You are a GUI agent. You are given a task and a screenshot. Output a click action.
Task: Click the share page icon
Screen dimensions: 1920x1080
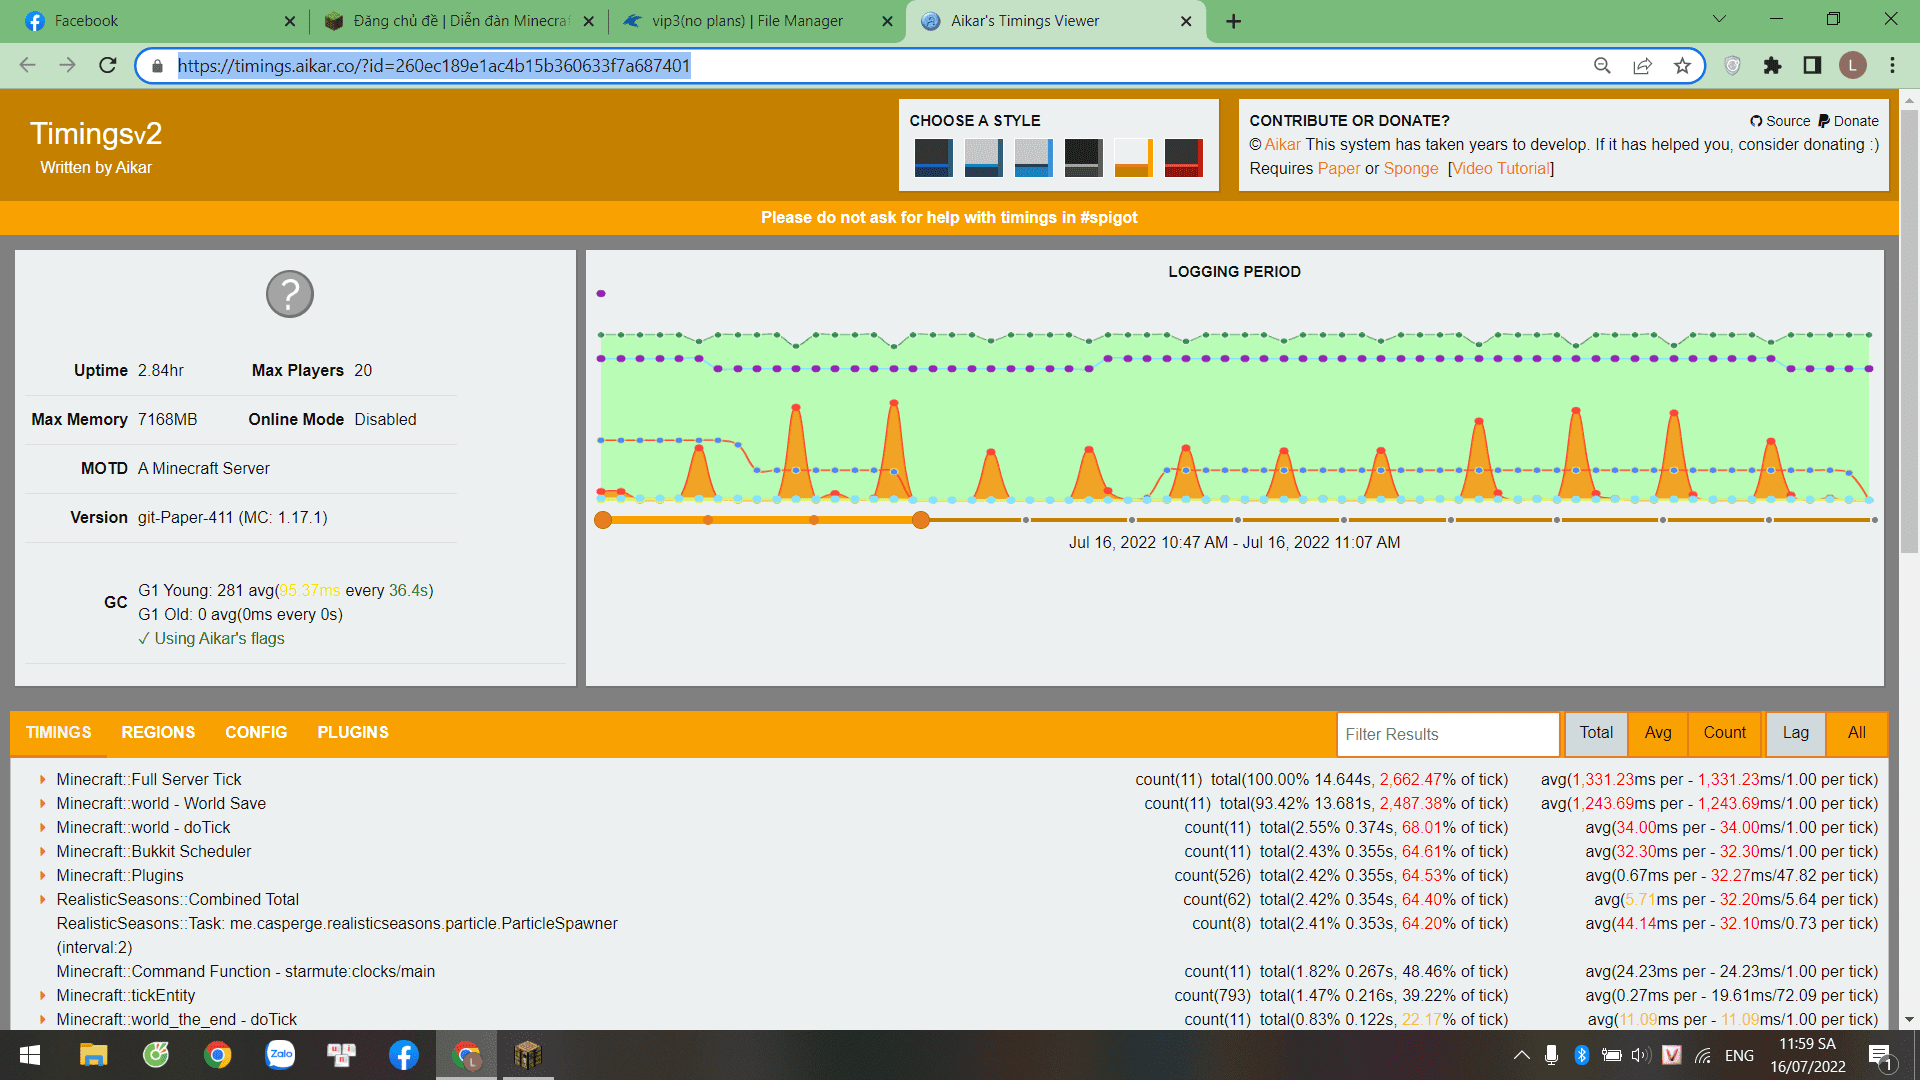point(1642,66)
